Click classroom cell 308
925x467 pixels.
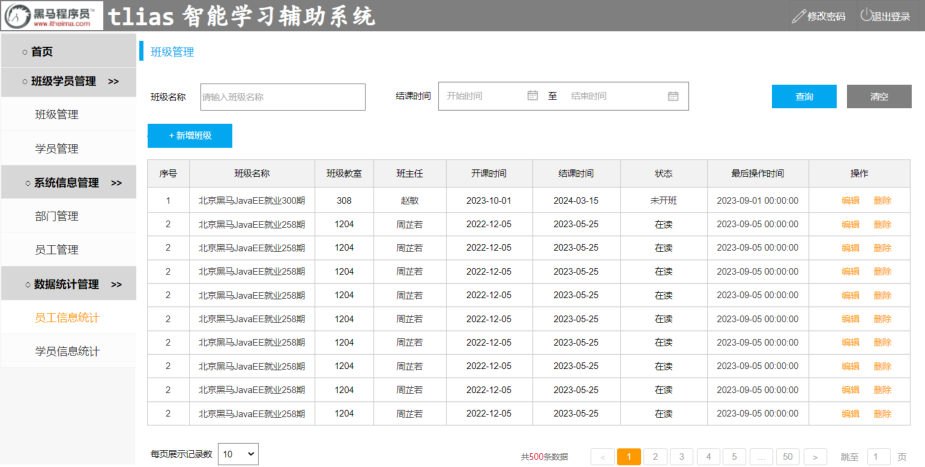344,200
